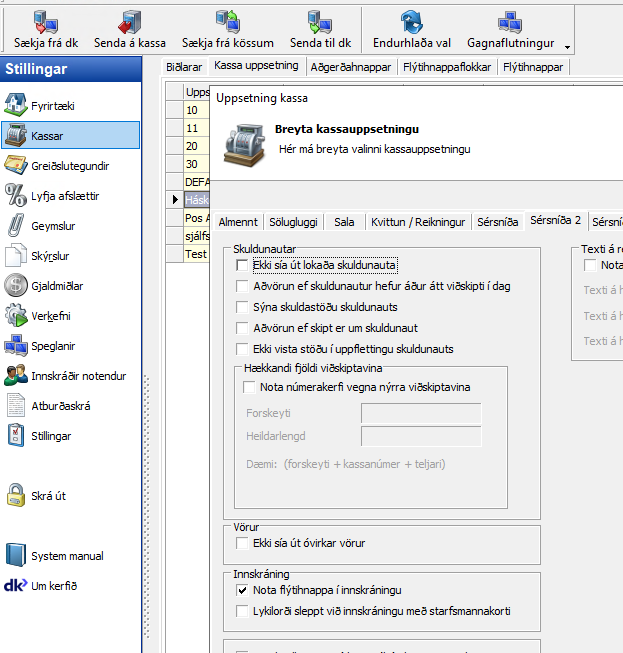Viewport: 623px width, 653px height.
Task: Open the Kvittun / Reikningur tab
Action: 418,222
